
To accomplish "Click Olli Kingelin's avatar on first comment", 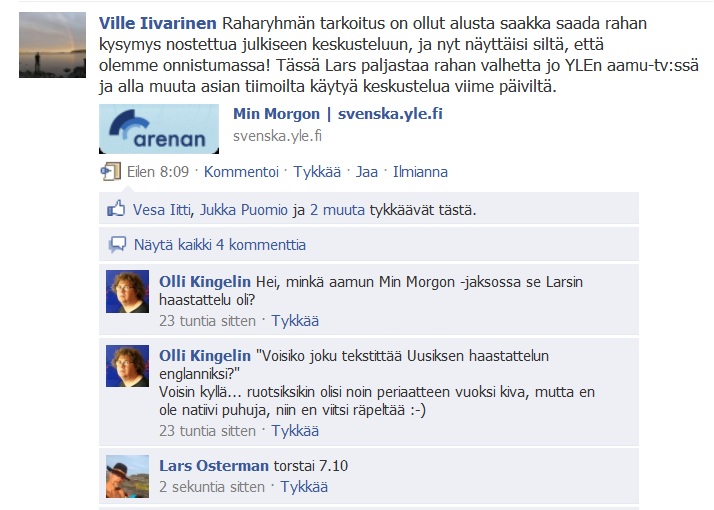I will pyautogui.click(x=128, y=291).
